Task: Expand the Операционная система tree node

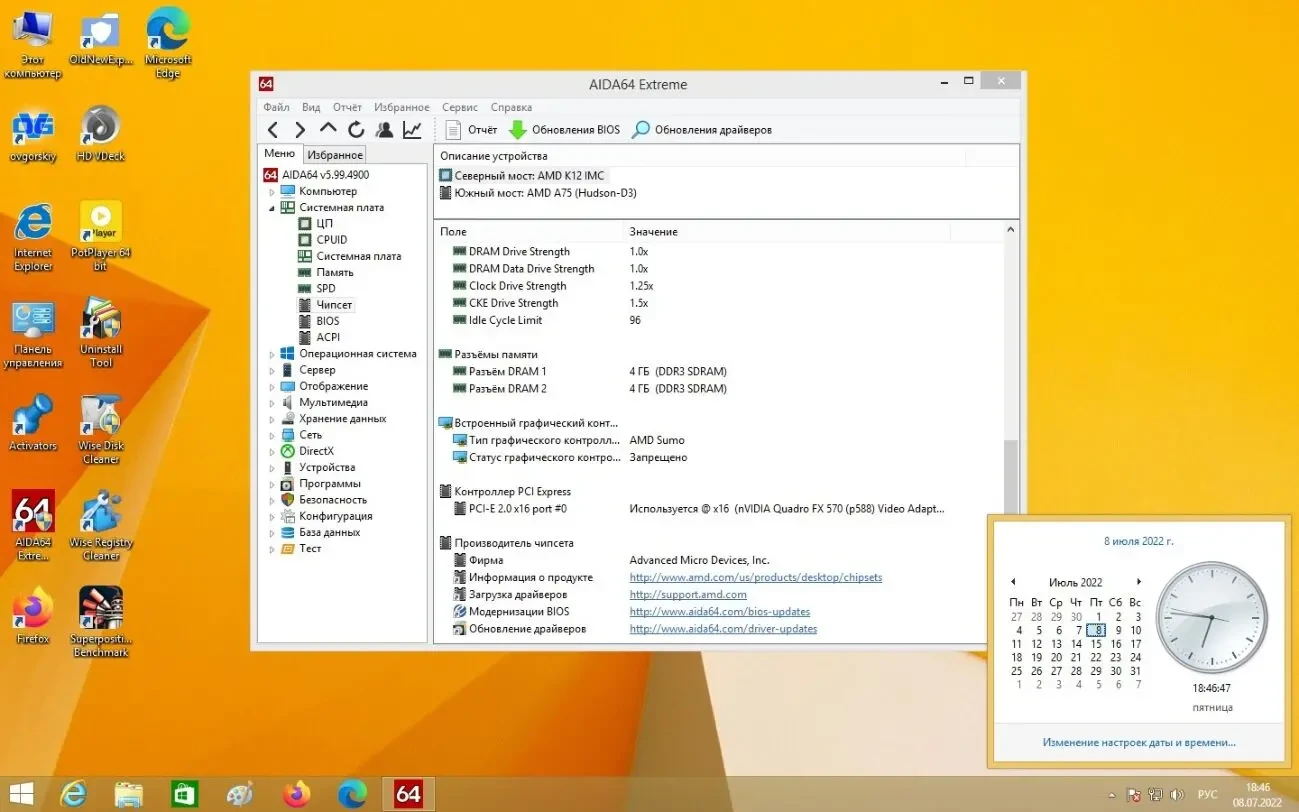Action: 272,354
